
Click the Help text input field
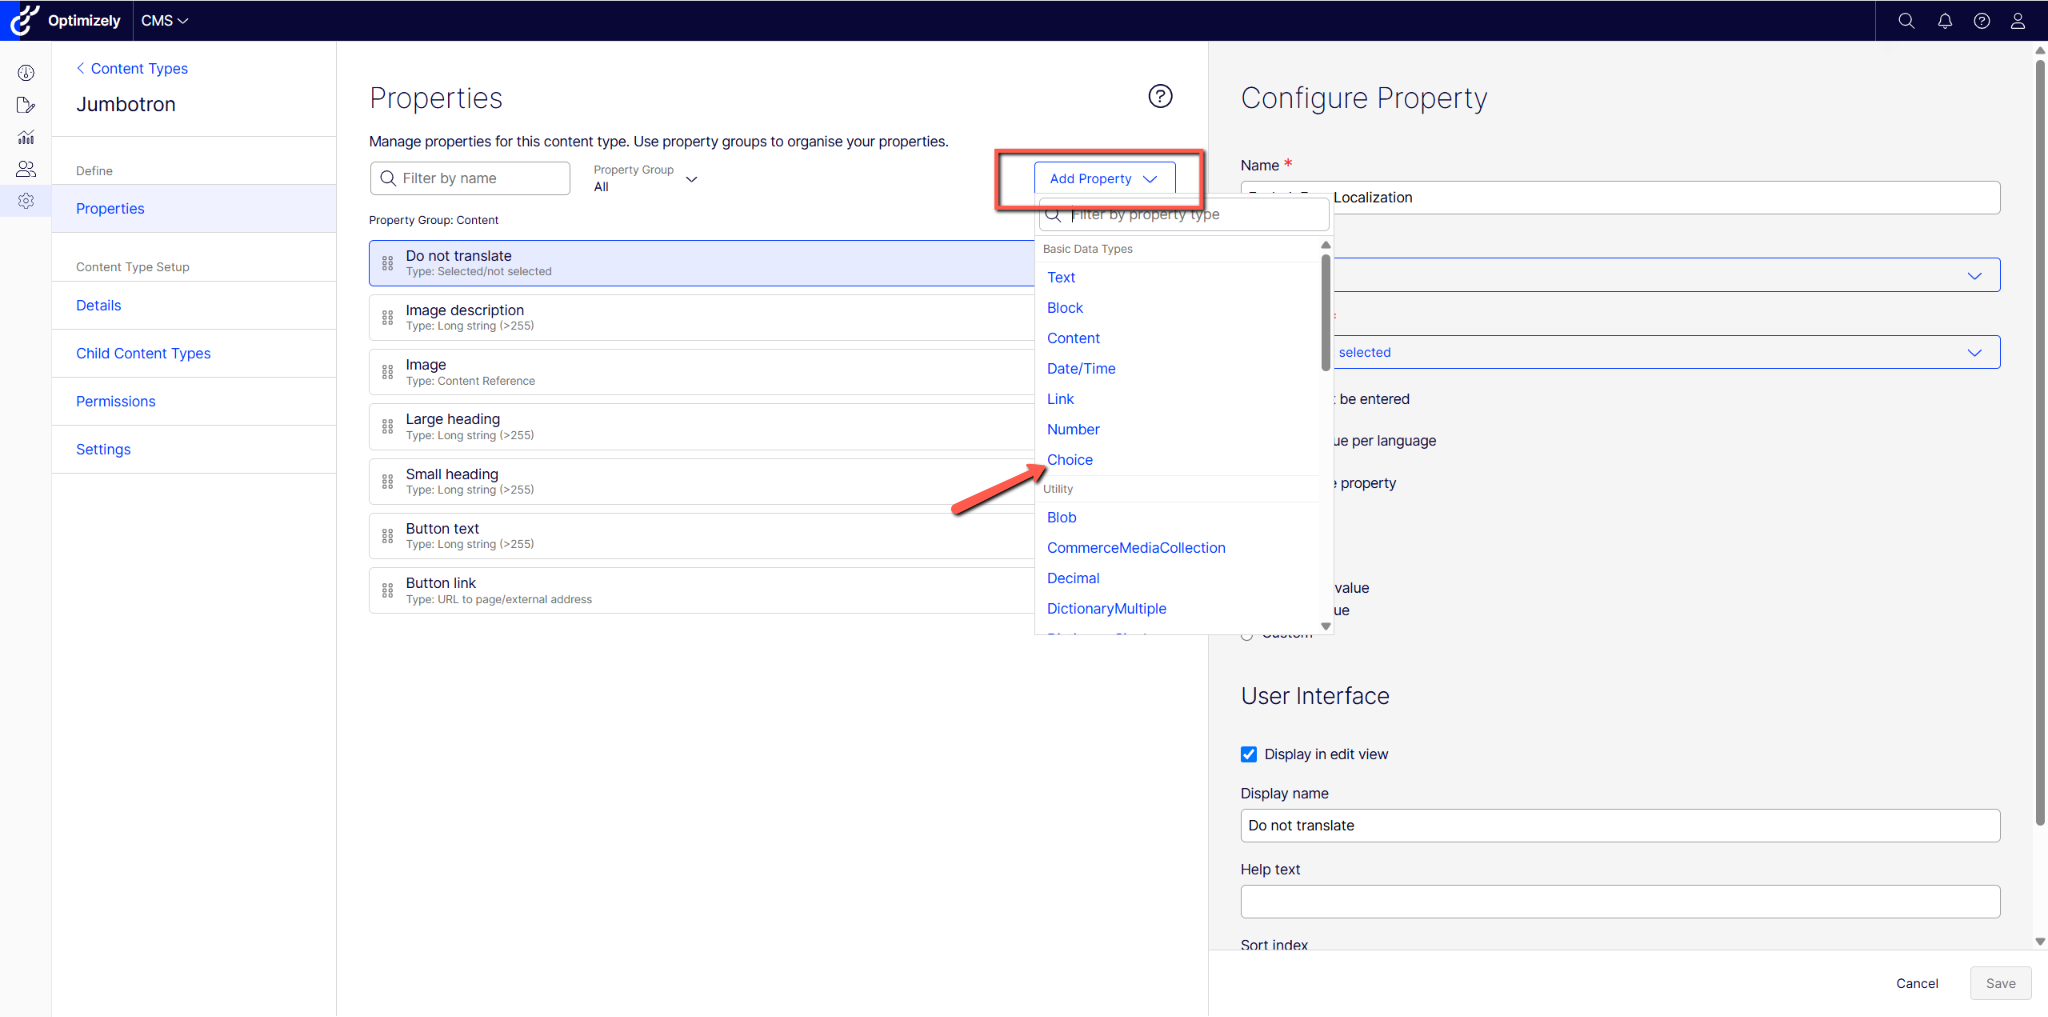(1620, 901)
